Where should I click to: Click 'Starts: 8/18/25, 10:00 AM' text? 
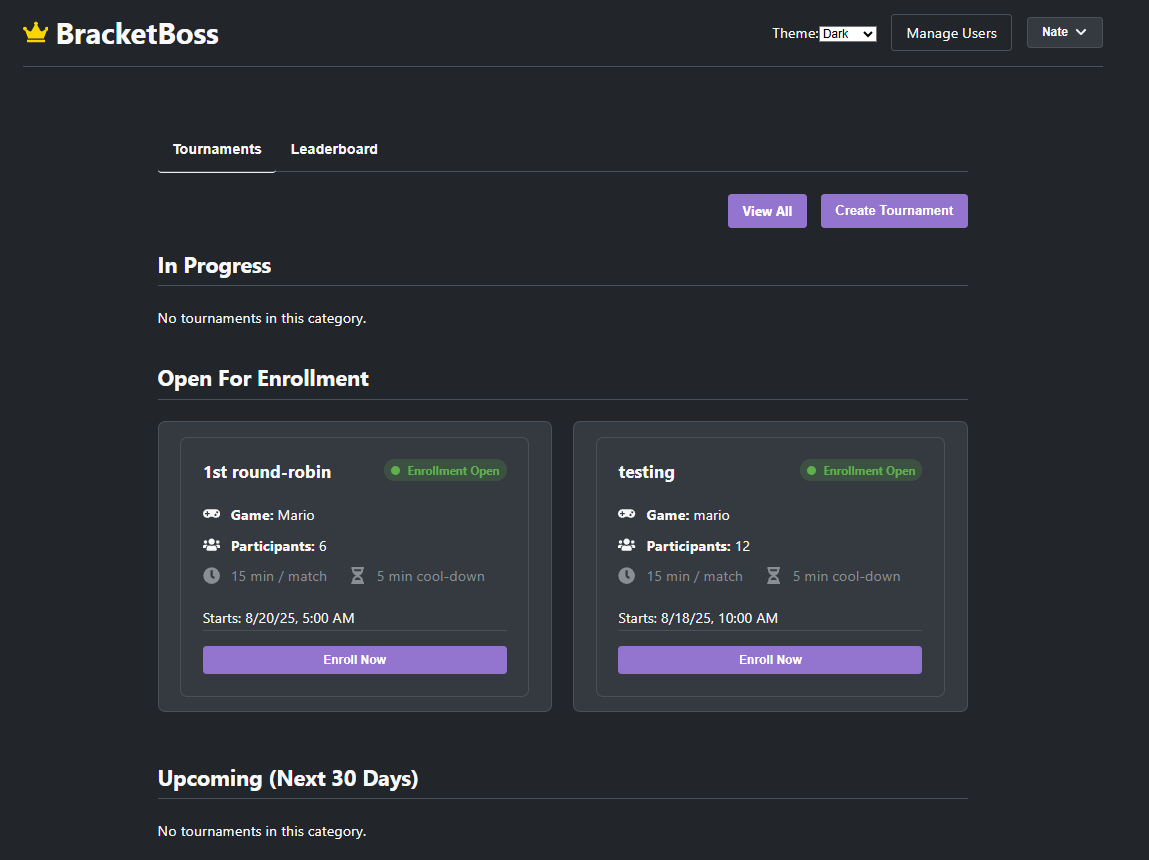tap(698, 618)
